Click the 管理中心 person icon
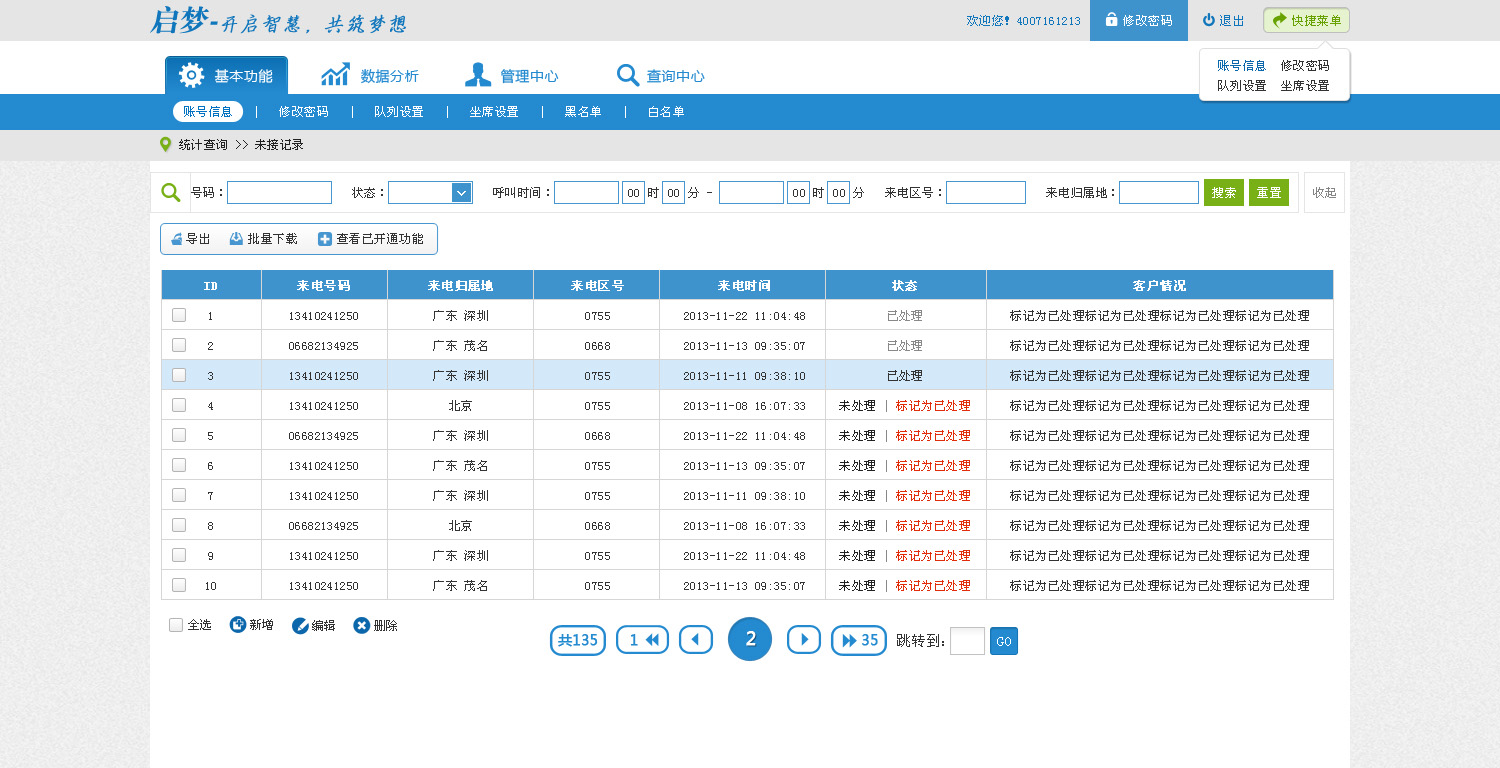The height and width of the screenshot is (768, 1500). pyautogui.click(x=478, y=75)
